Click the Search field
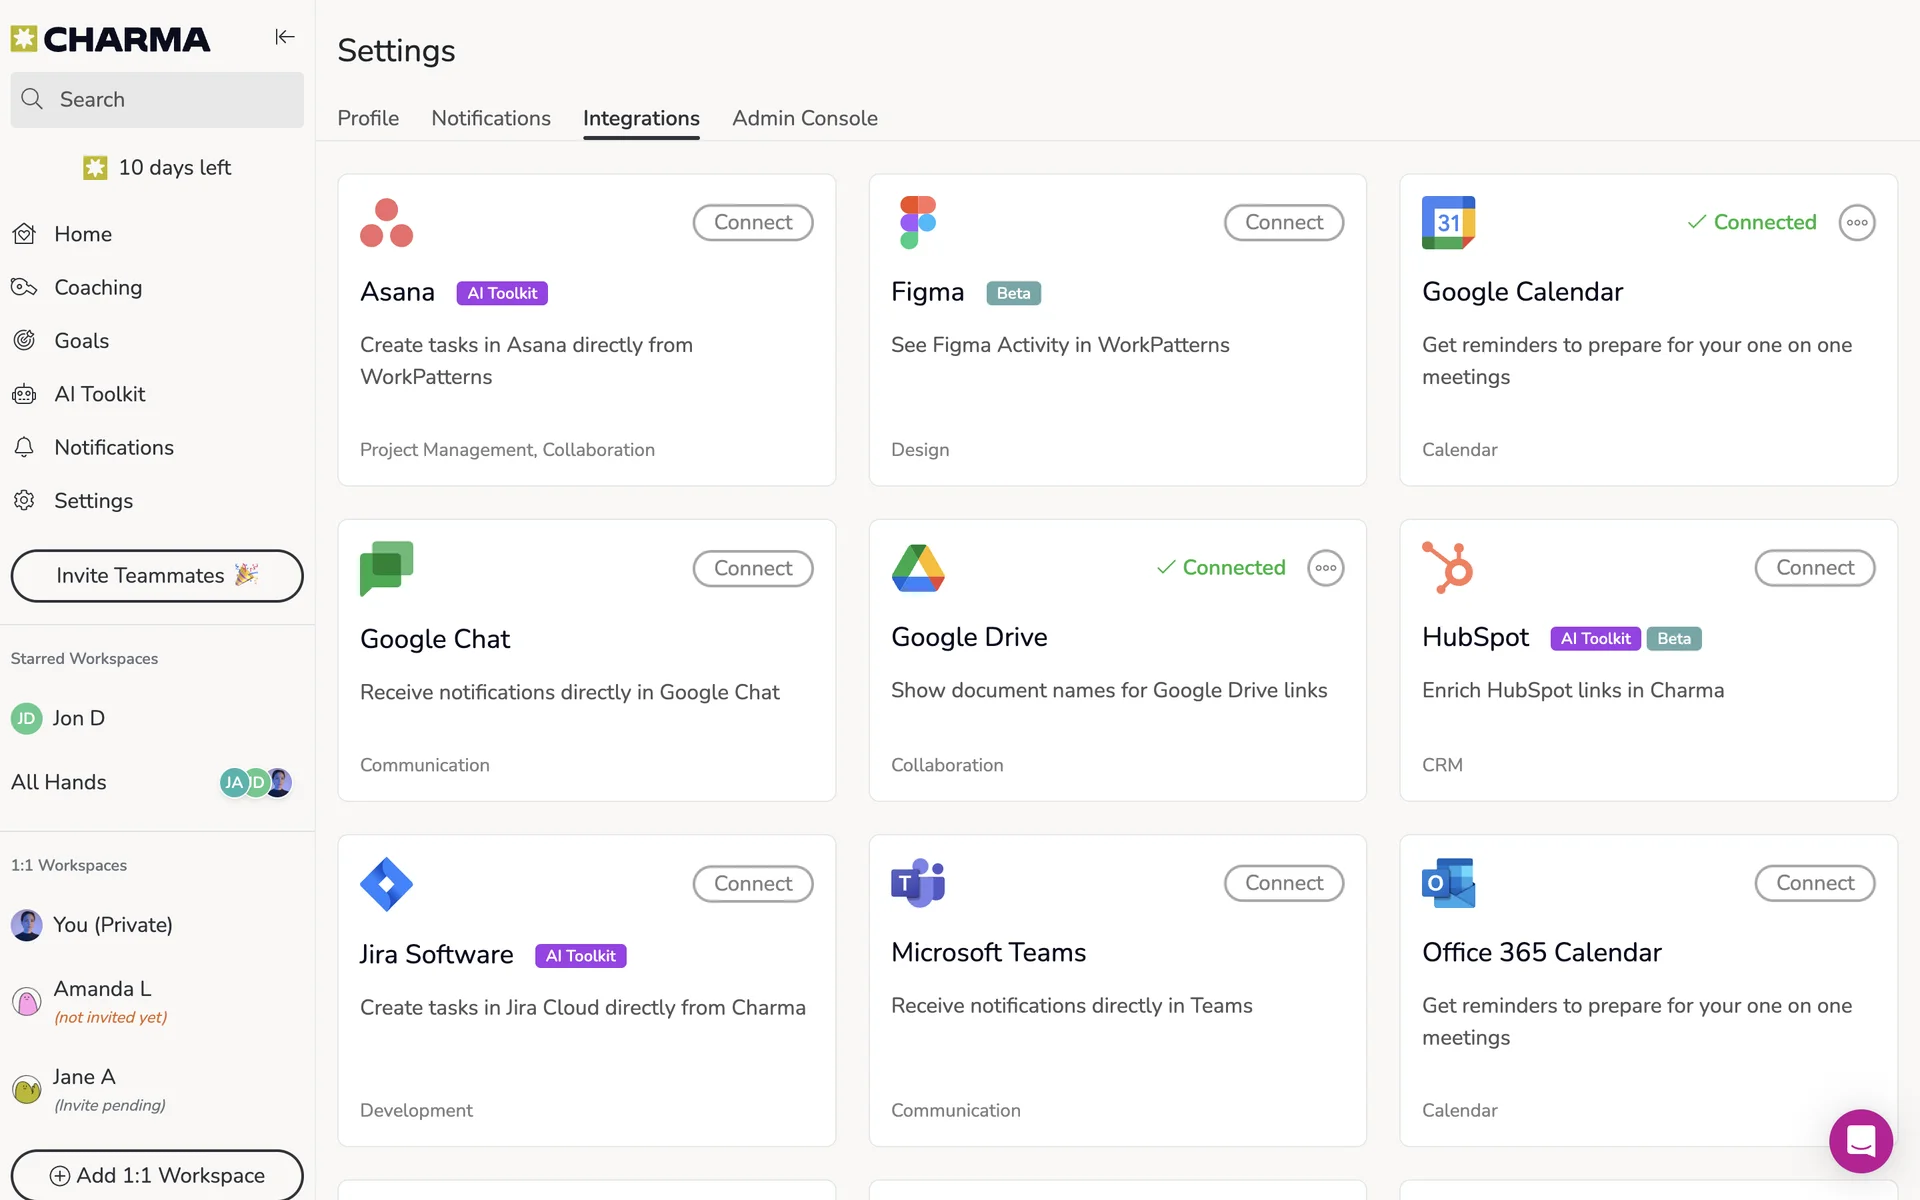 tap(157, 100)
